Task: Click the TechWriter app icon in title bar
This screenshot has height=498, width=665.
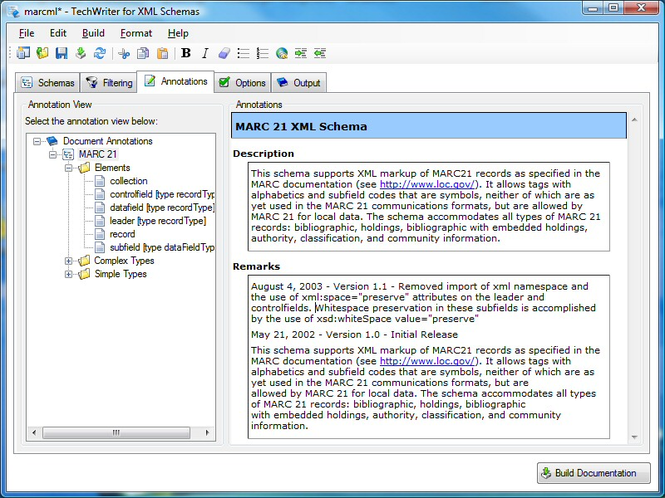Action: (14, 11)
